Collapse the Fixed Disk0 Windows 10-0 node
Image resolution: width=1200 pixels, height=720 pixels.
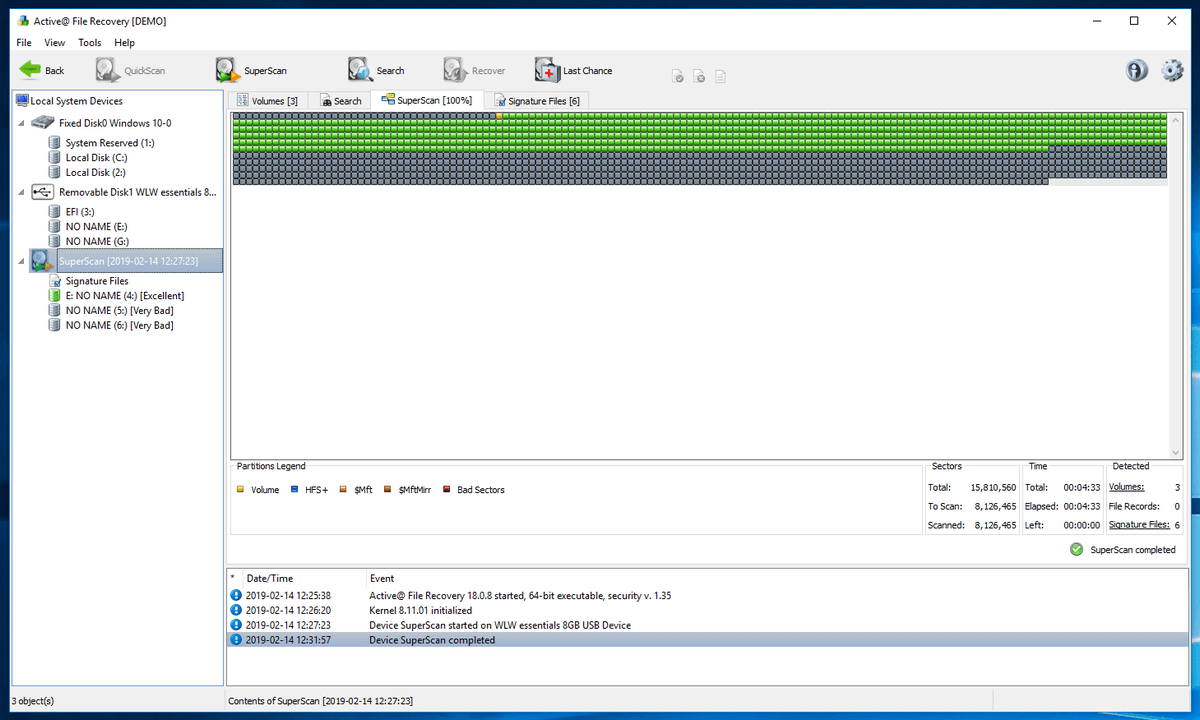22,123
